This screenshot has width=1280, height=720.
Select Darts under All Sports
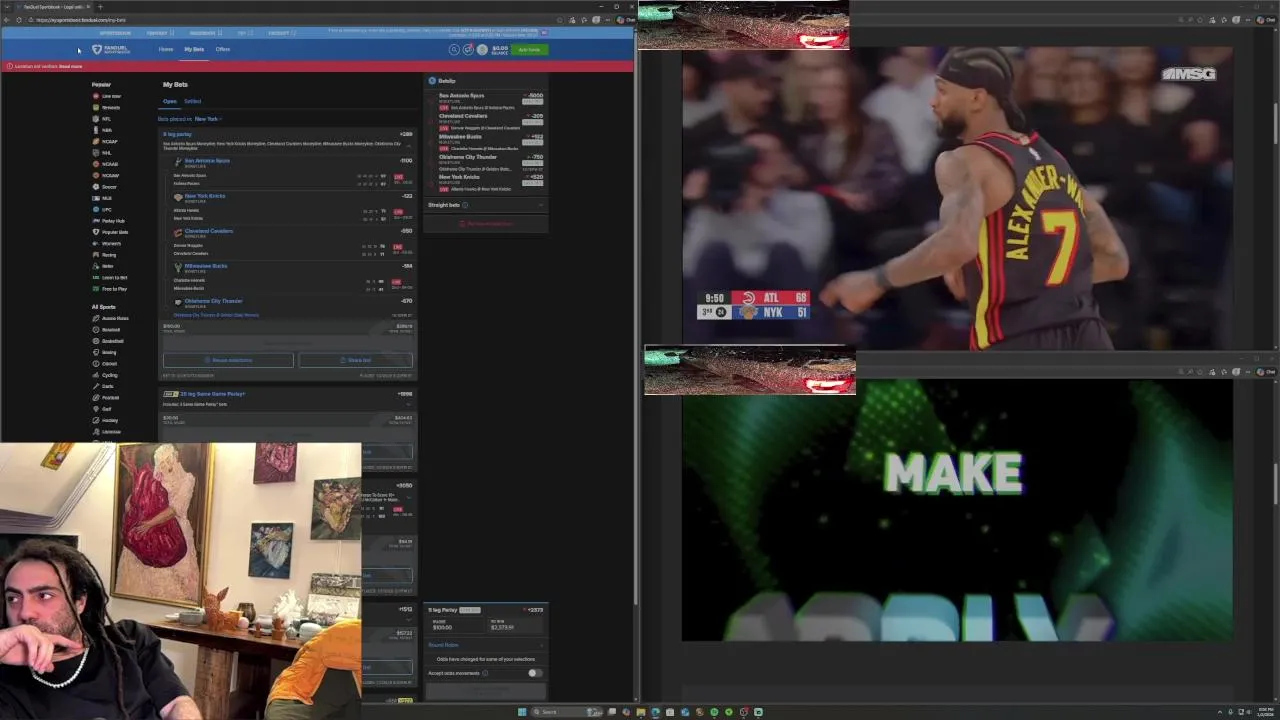click(104, 386)
